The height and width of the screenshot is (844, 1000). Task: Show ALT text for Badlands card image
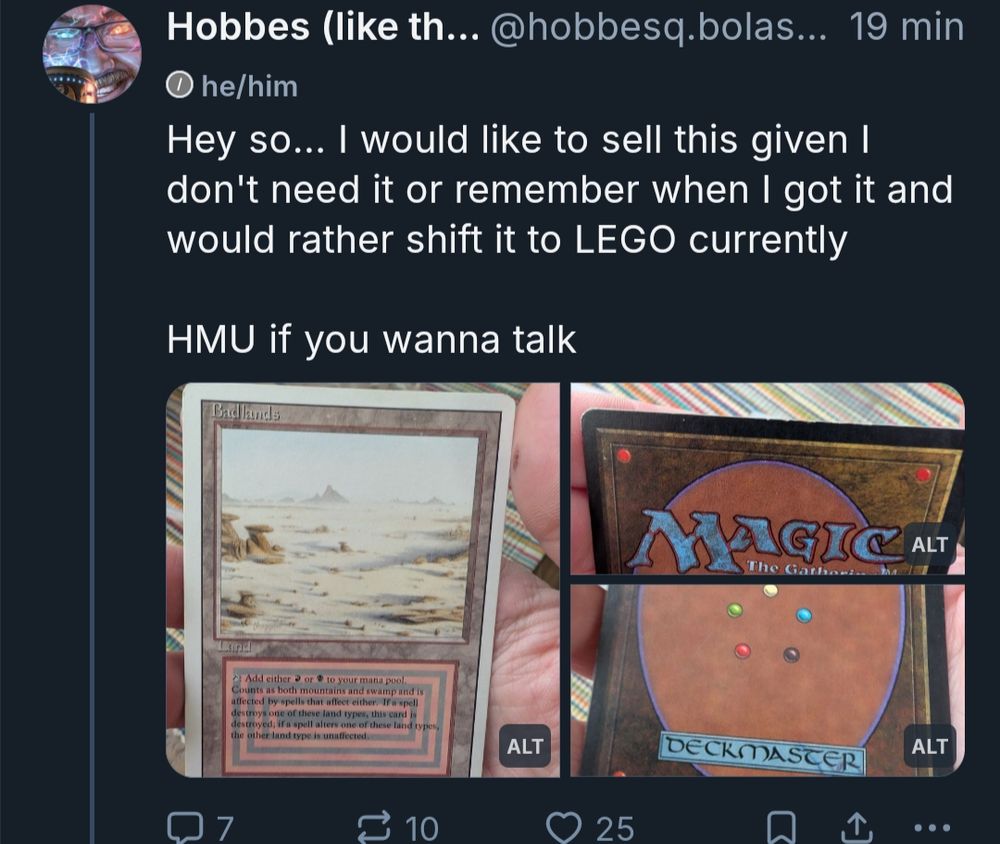[524, 746]
